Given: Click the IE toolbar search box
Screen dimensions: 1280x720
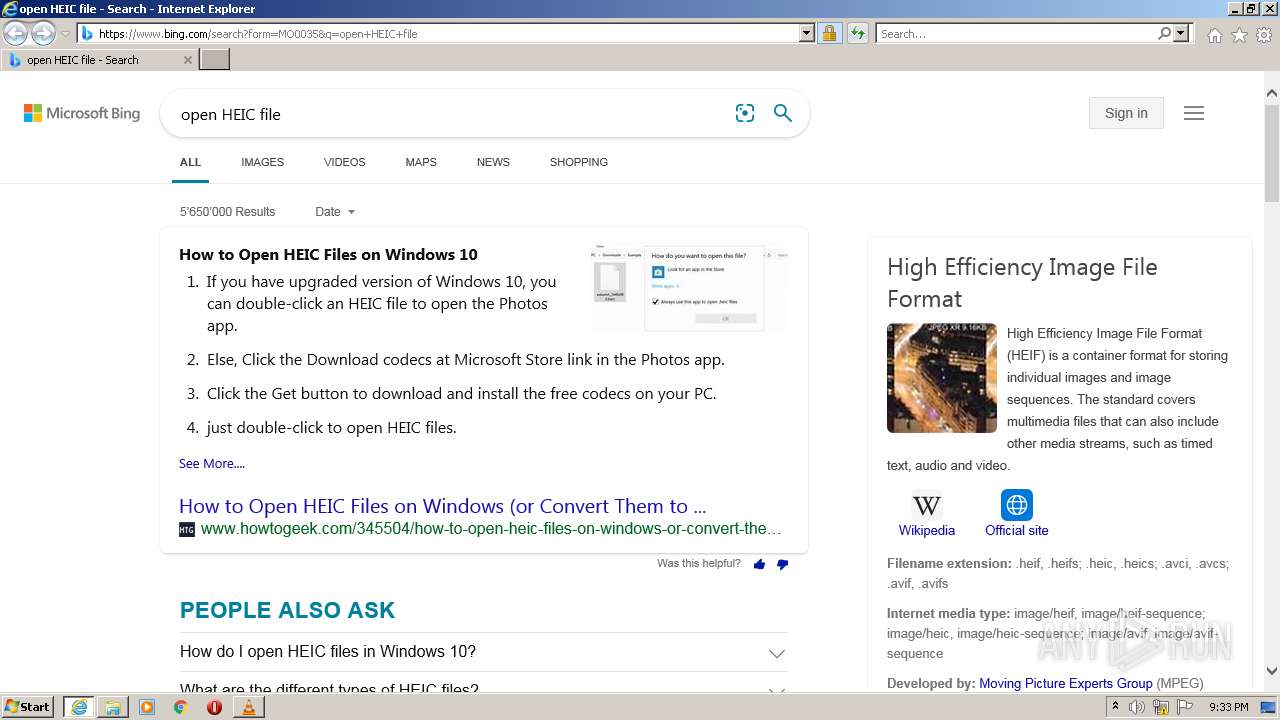Looking at the screenshot, I should 1015,33.
